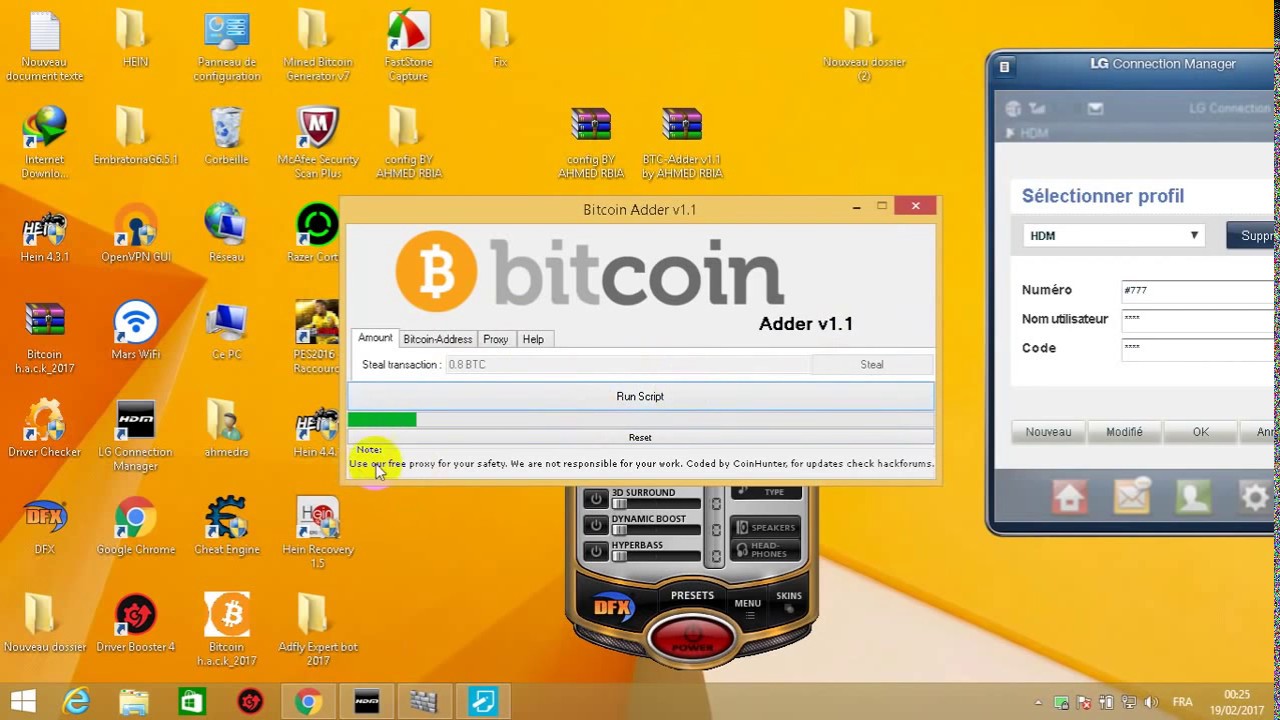Click the Bitcoin logo in the Adder window

435,271
